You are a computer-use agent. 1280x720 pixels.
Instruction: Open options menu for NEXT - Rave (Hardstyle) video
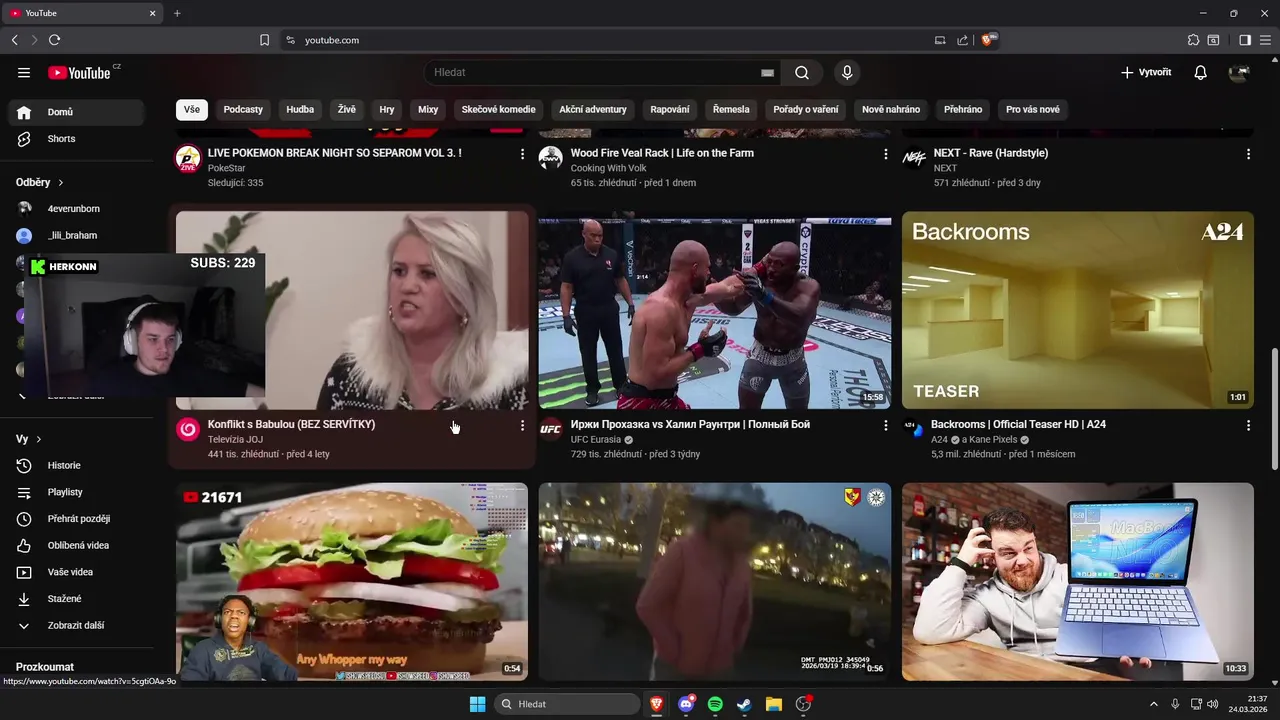[x=1248, y=154]
